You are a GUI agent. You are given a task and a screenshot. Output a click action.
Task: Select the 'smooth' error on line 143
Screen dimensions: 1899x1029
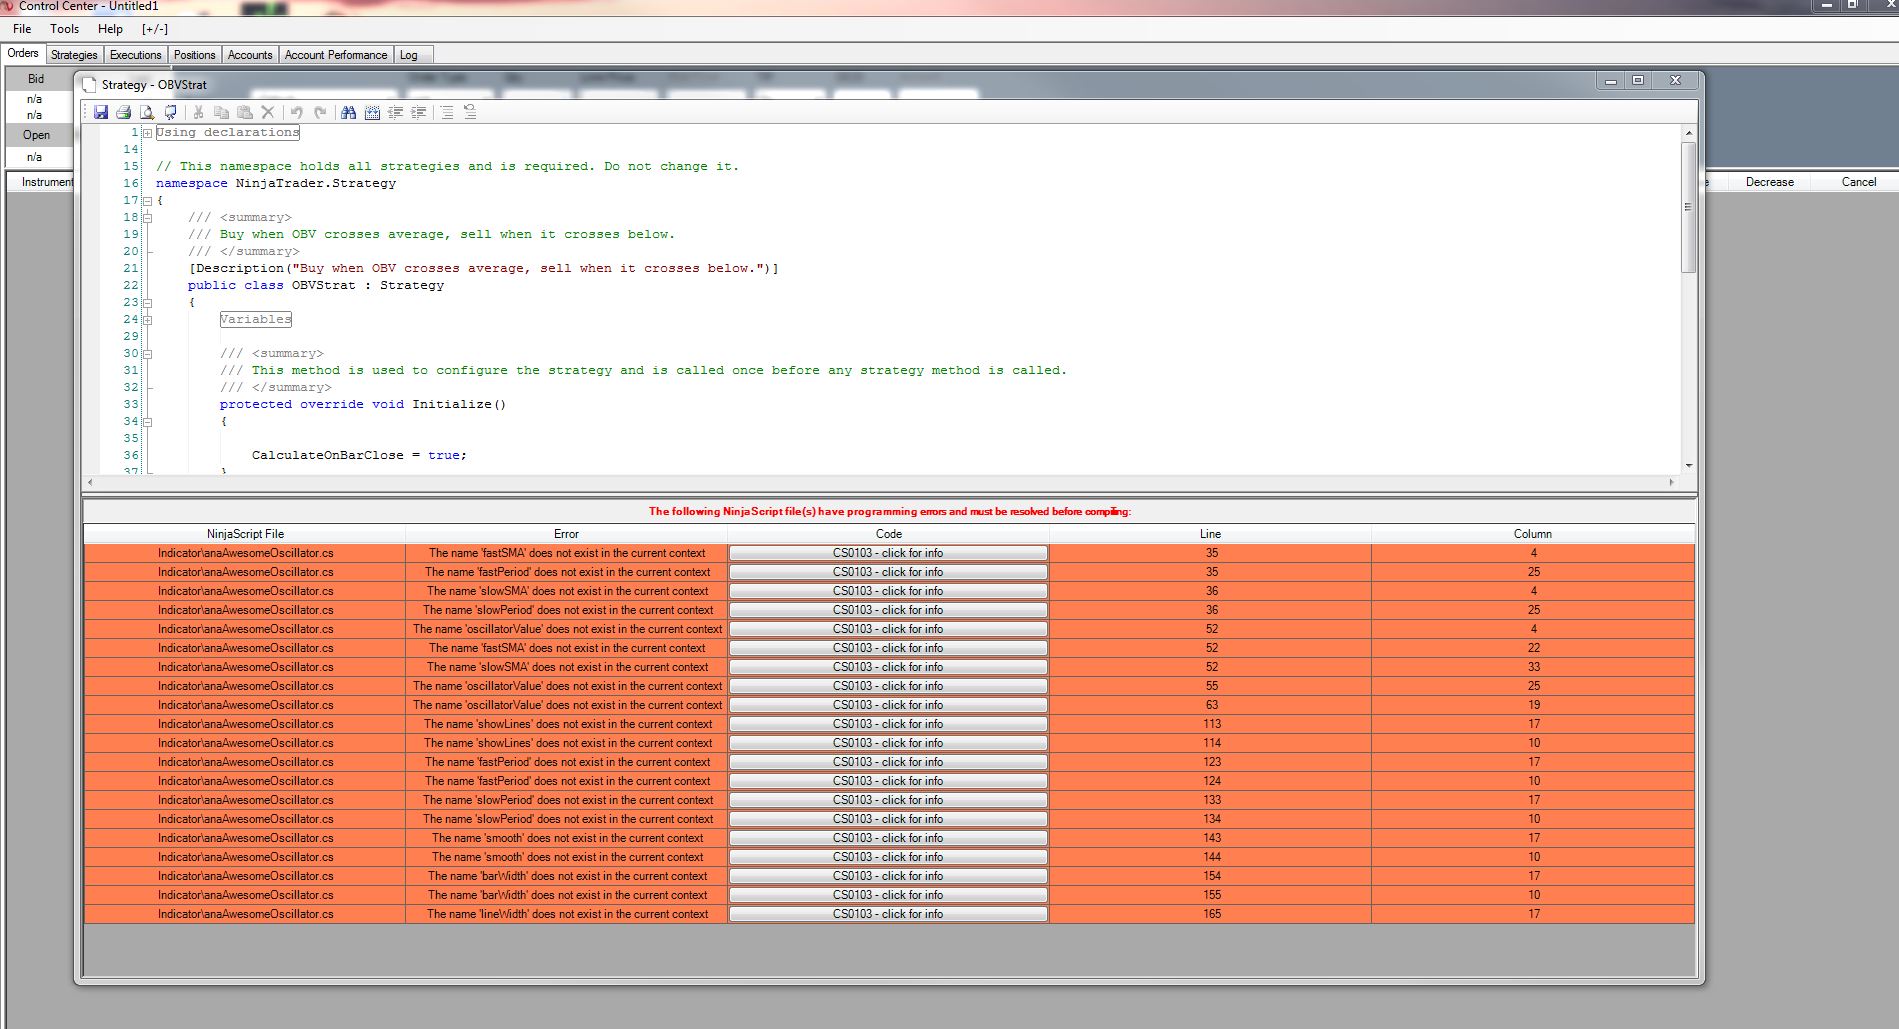click(x=889, y=838)
